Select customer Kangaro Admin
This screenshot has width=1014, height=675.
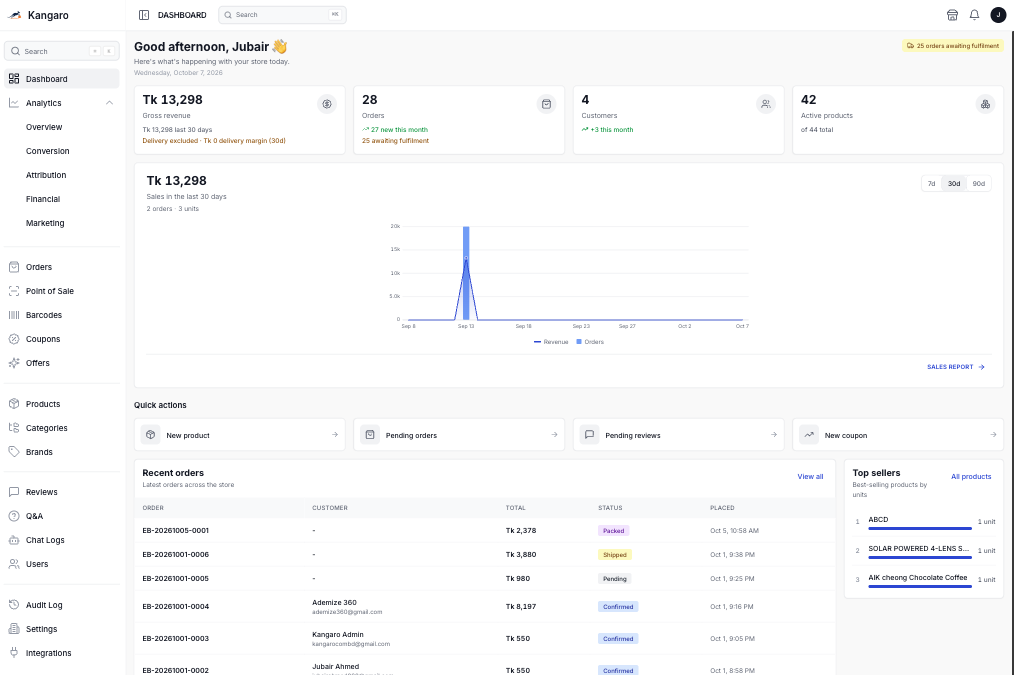pyautogui.click(x=338, y=634)
